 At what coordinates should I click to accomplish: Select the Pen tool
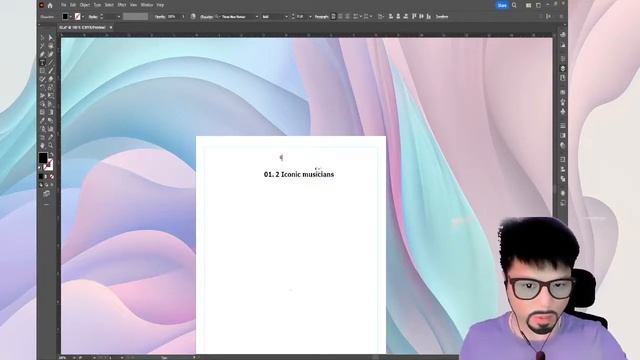pyautogui.click(x=42, y=54)
